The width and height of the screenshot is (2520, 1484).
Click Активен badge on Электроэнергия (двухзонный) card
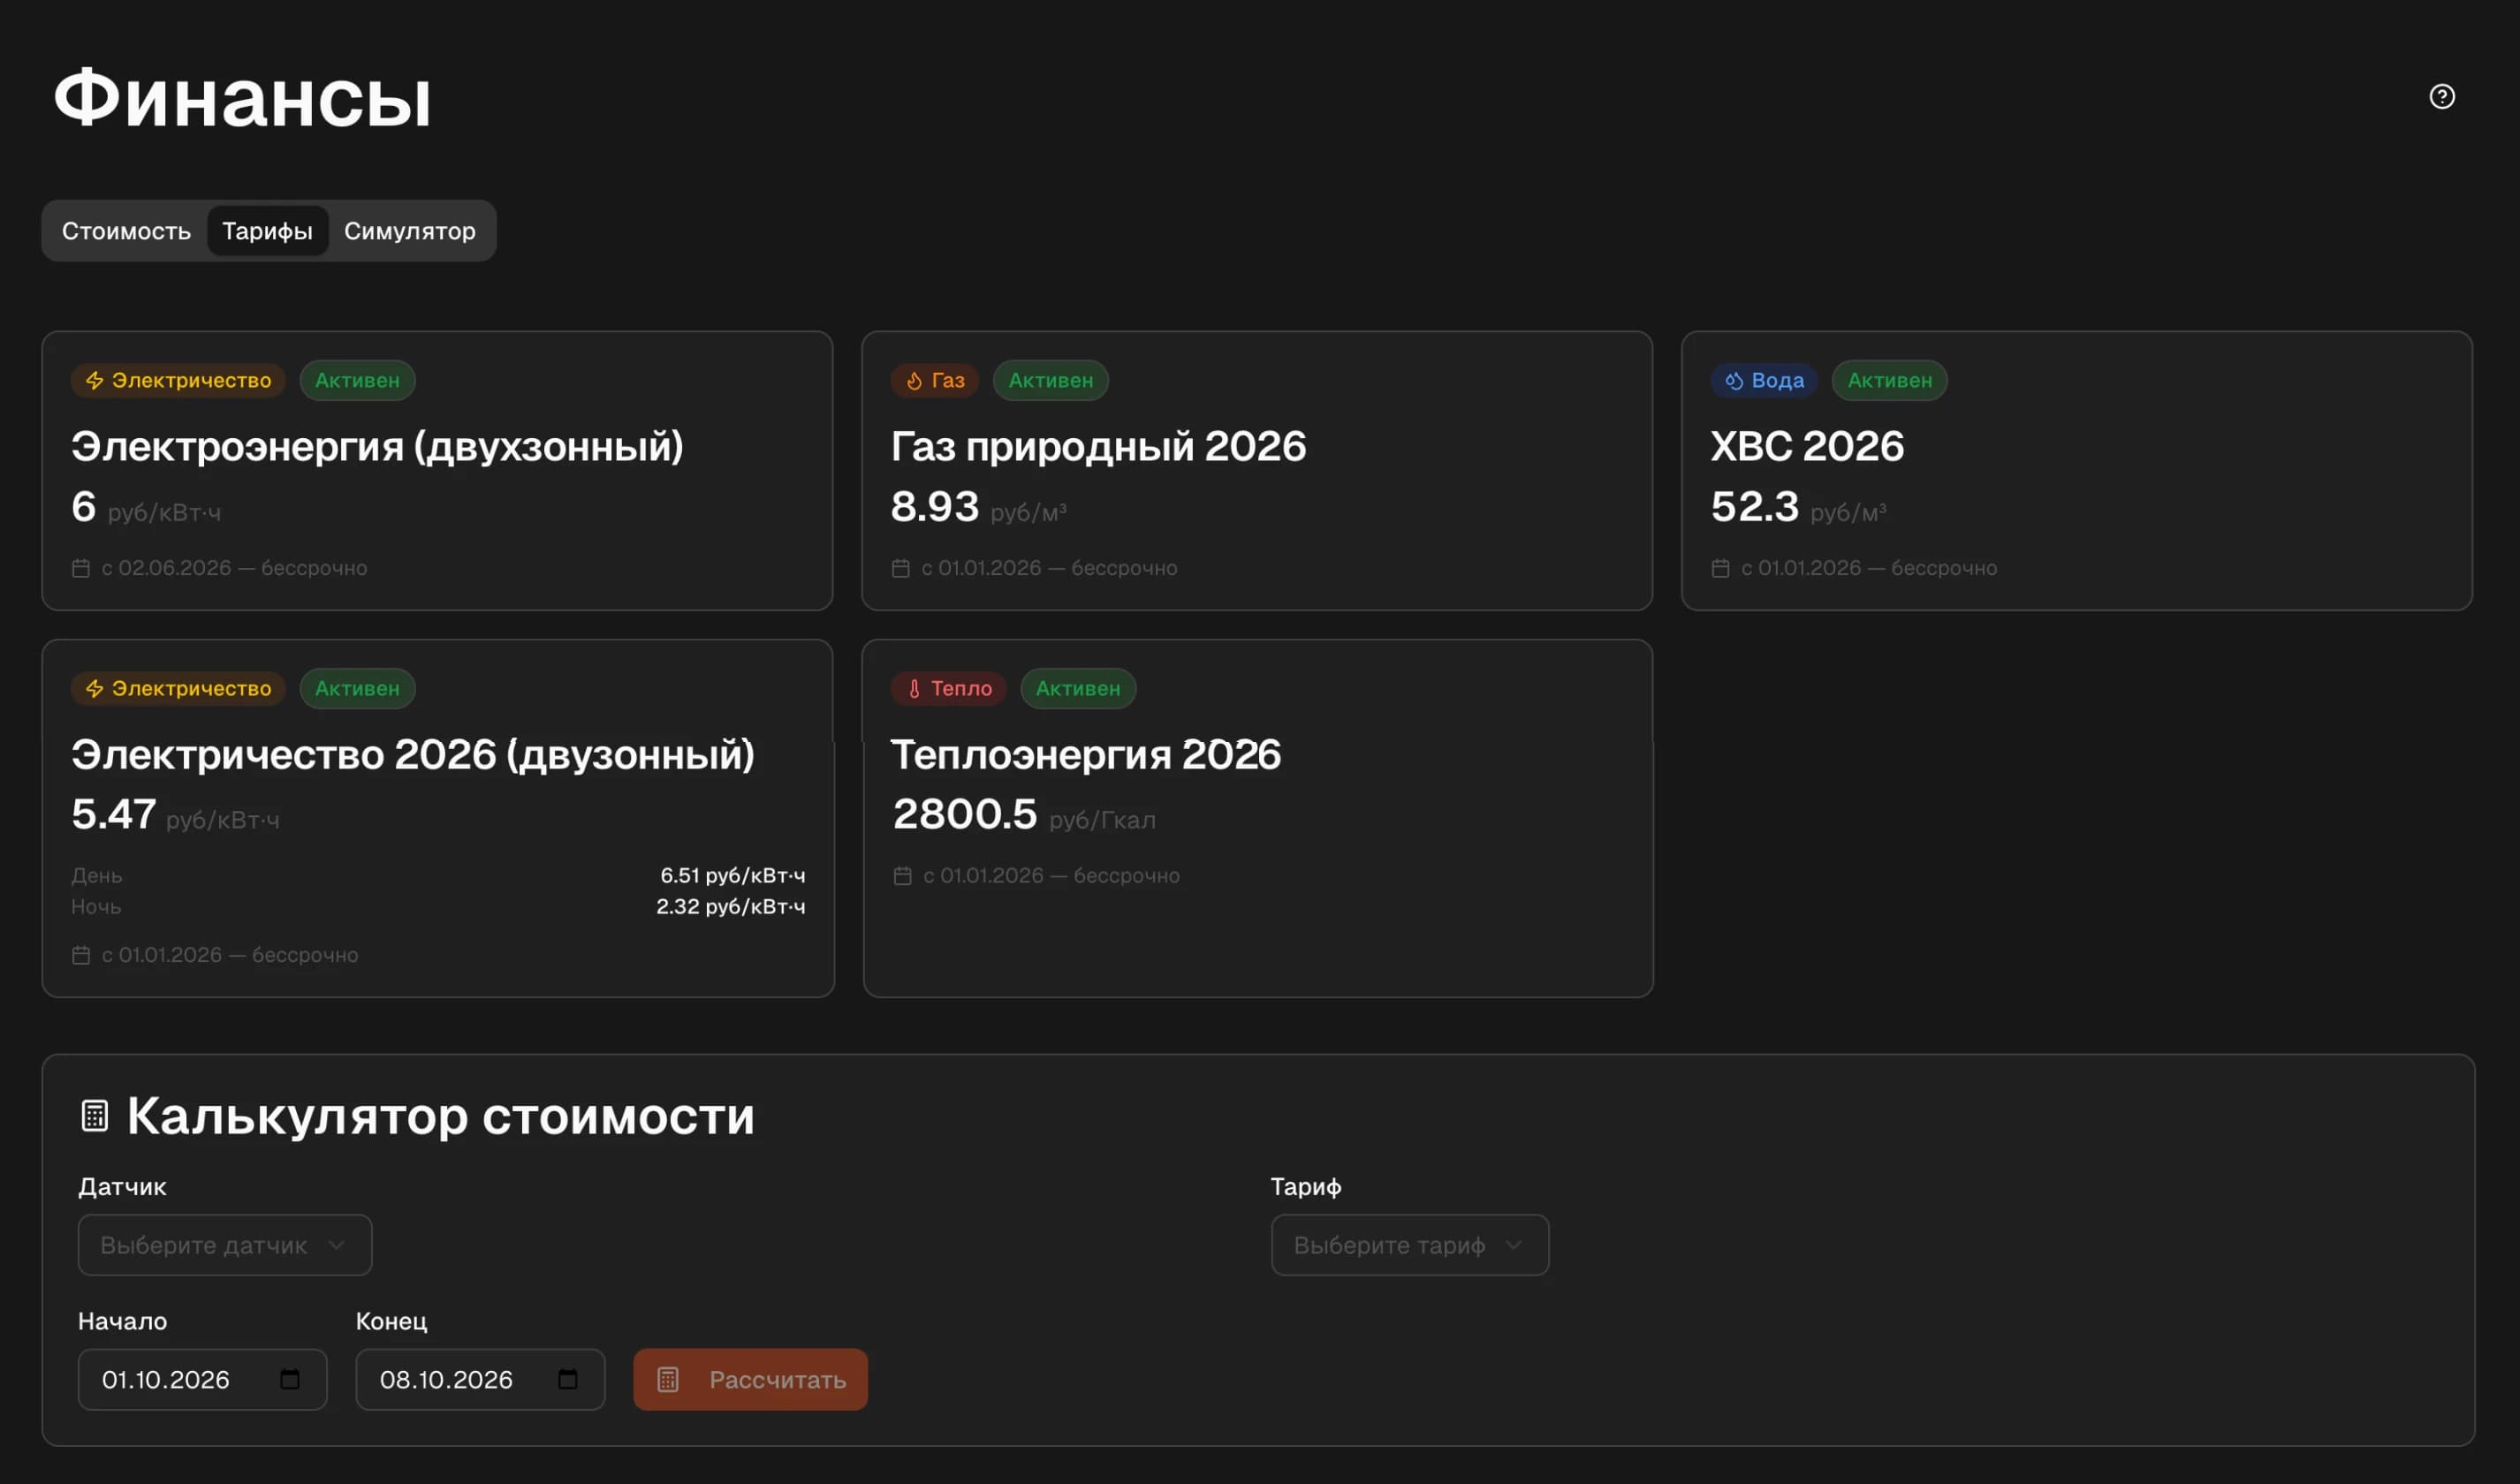[x=357, y=380]
